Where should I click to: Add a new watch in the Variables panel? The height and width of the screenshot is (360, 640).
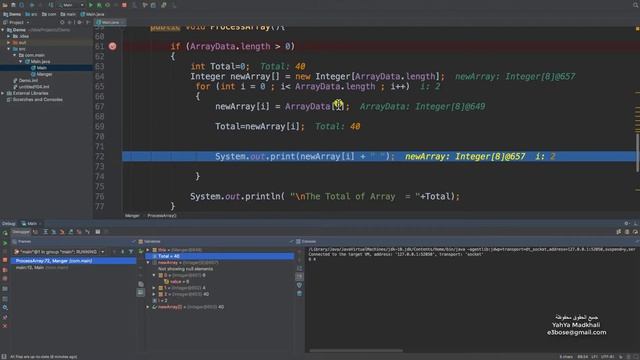coord(140,251)
